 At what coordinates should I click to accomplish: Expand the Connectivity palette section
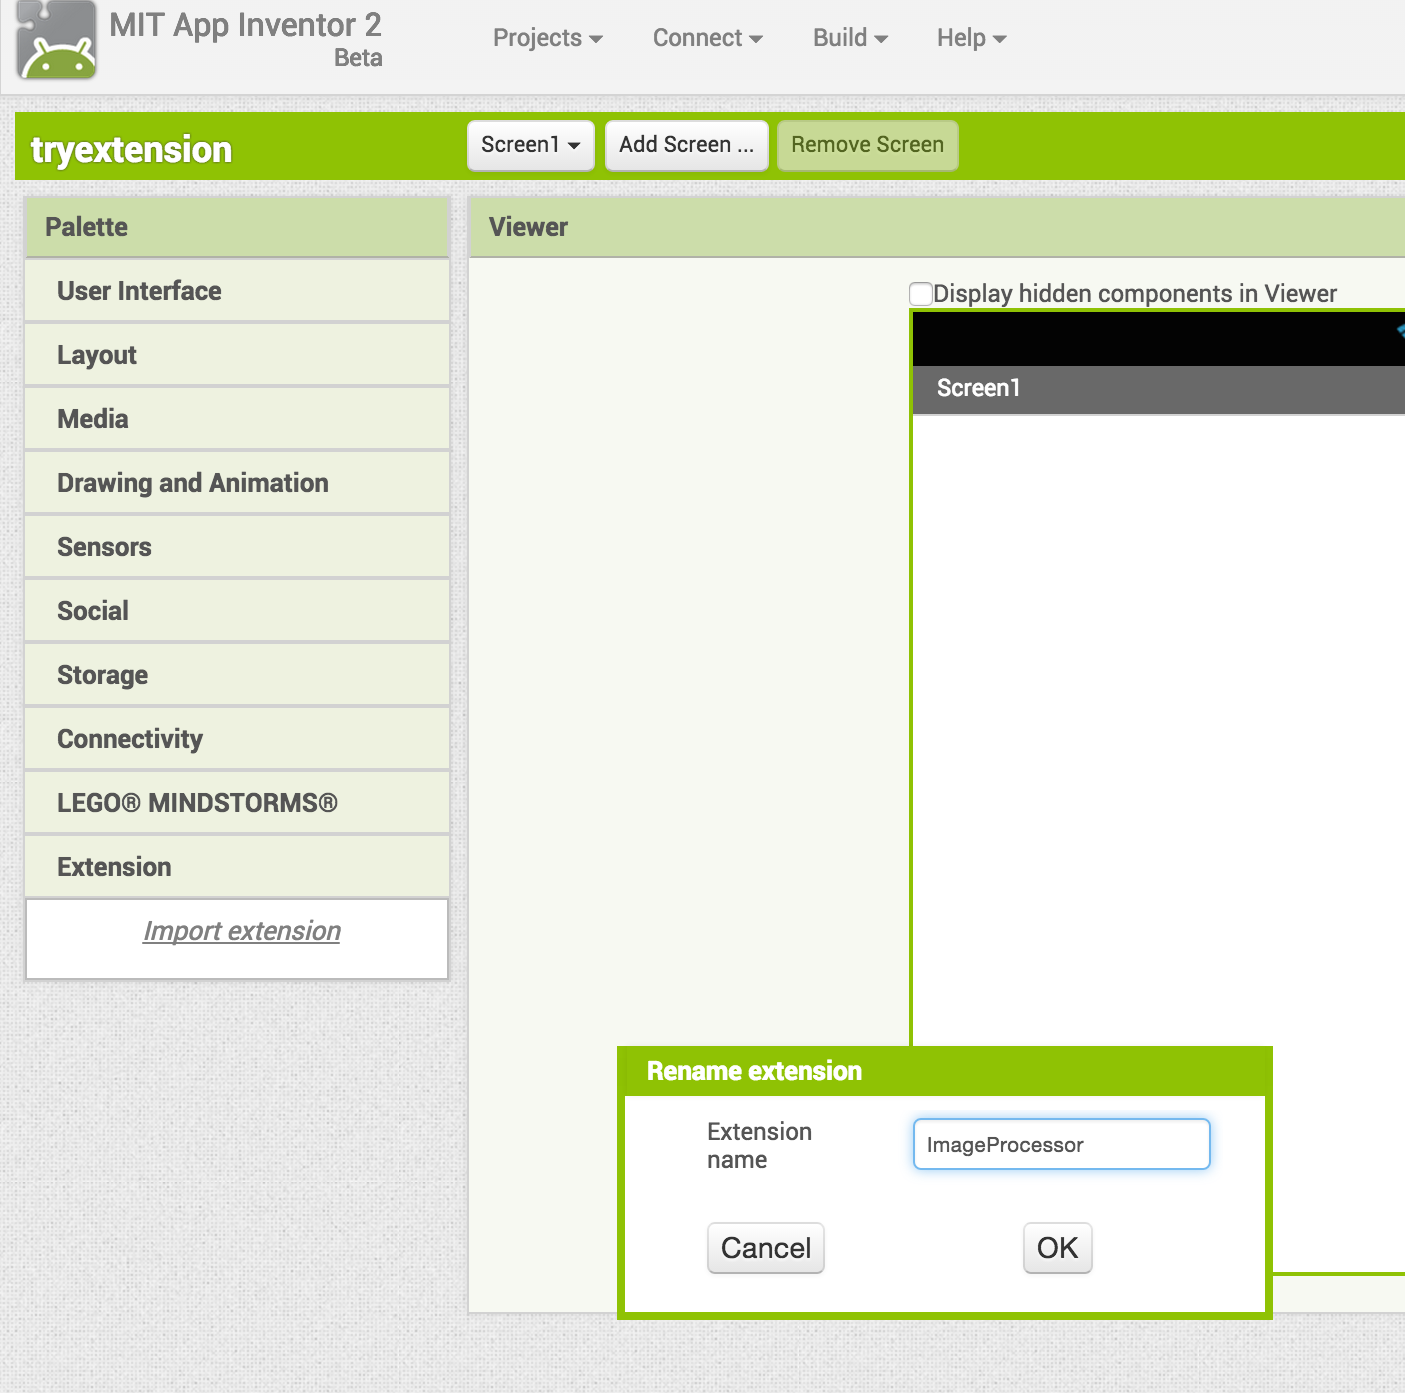tap(237, 739)
